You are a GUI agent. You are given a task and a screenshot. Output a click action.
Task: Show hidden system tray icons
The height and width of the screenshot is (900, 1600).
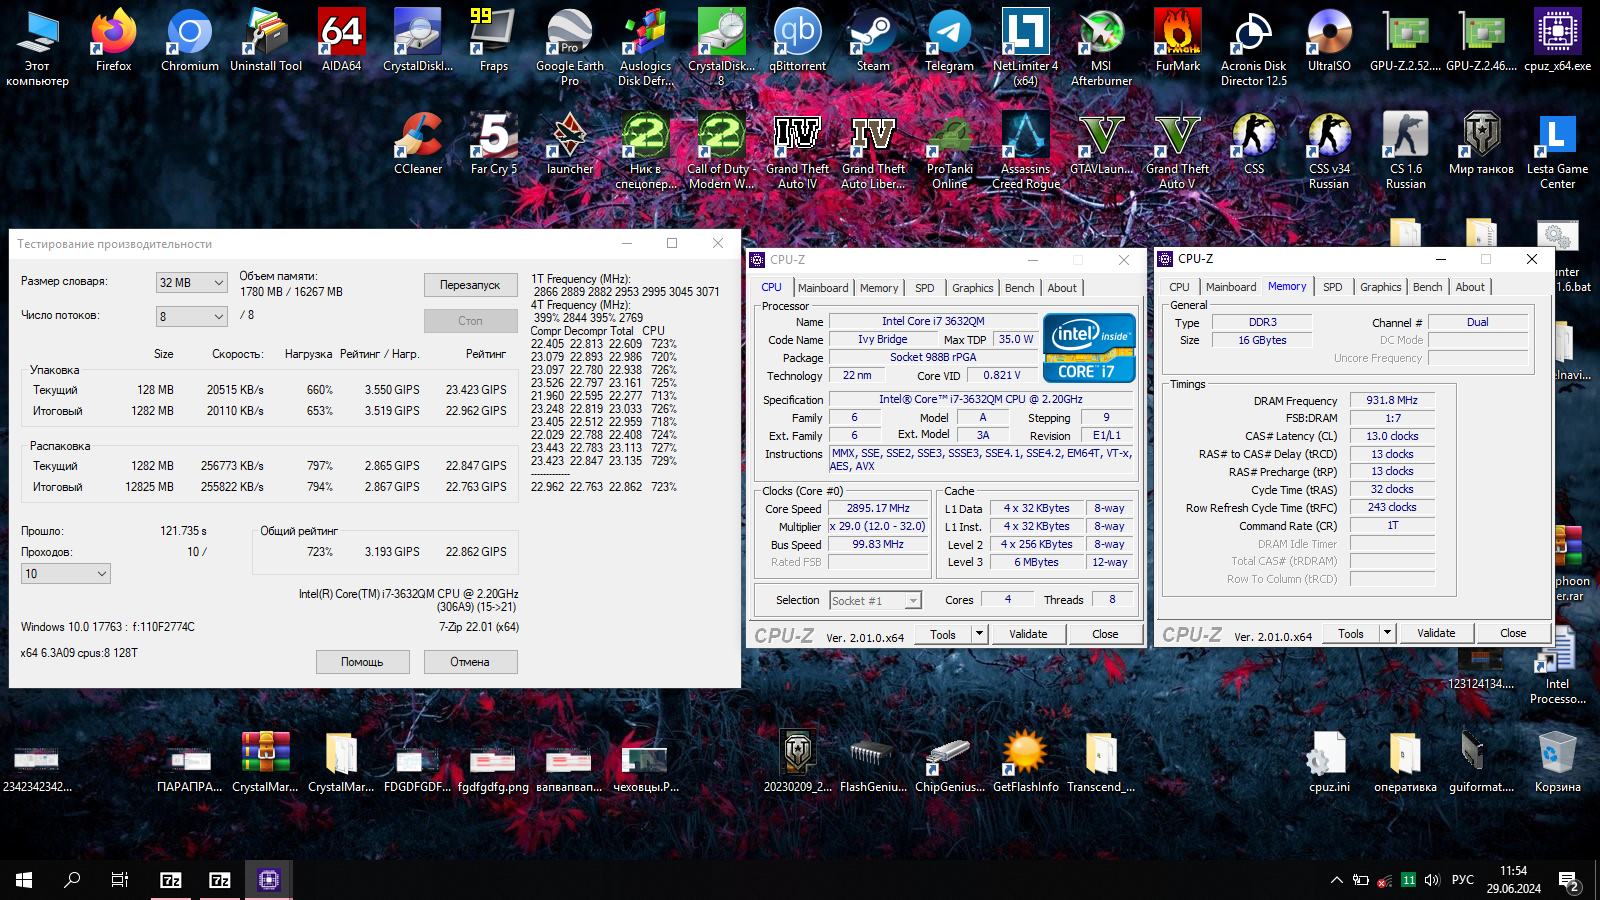point(1336,880)
